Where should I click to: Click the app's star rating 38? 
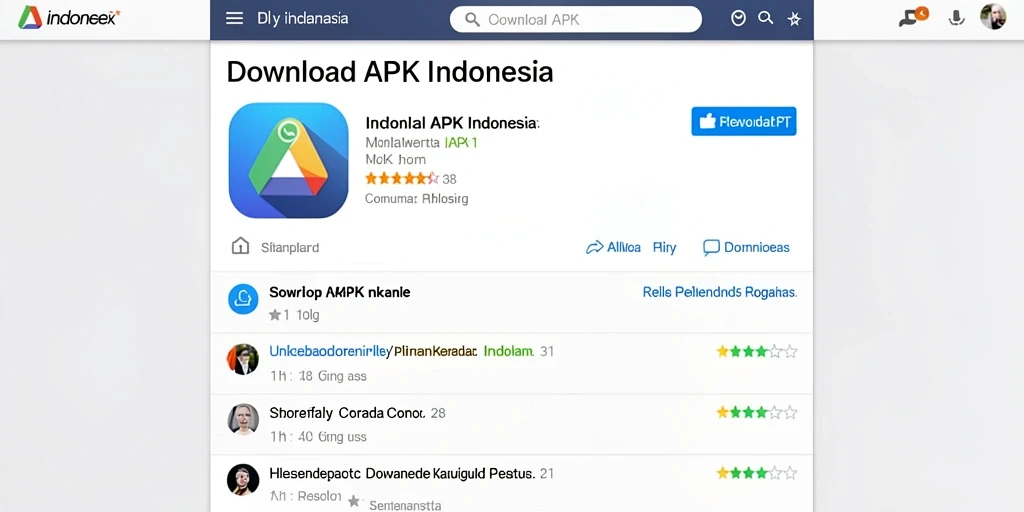pos(411,178)
